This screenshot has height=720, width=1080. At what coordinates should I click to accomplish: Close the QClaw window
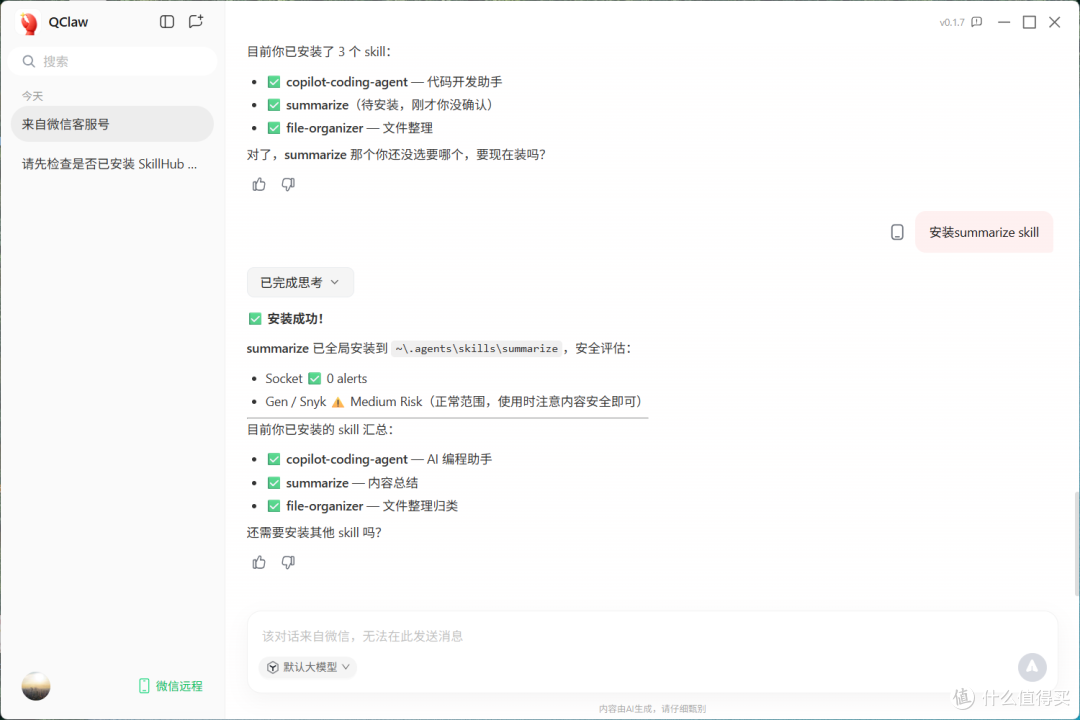point(1055,22)
